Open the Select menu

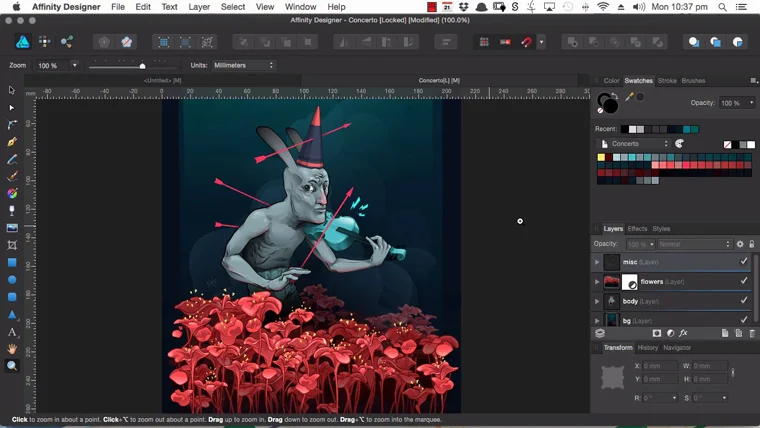(233, 7)
